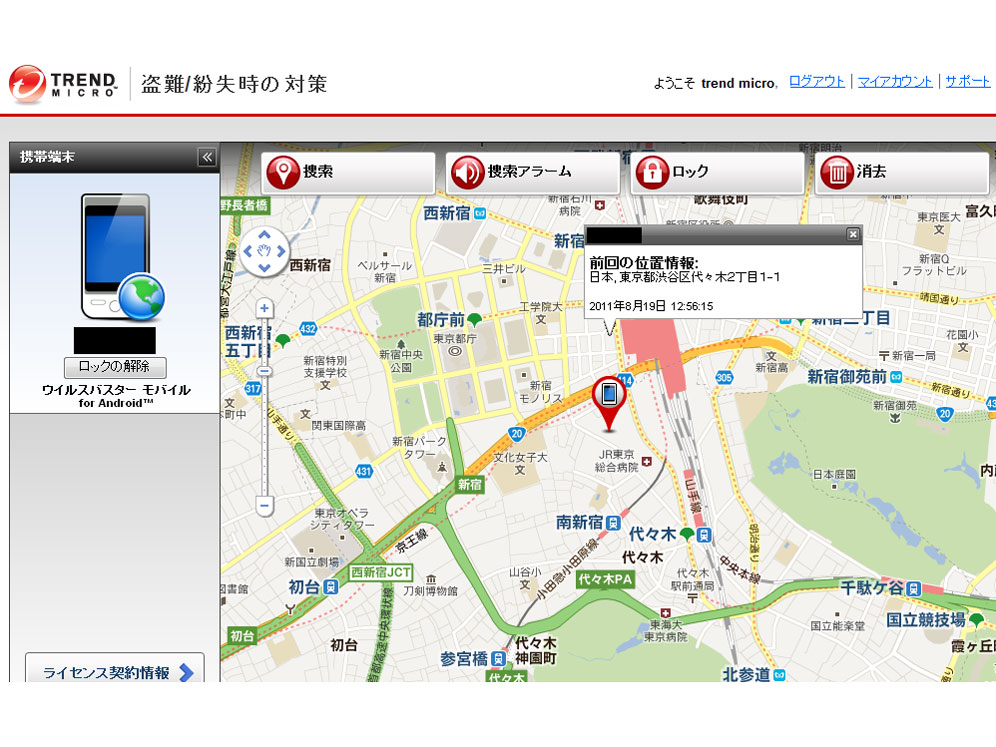Viewport: 996px width, 747px height.
Task: Click the route 305 shield
Action: click(x=724, y=377)
